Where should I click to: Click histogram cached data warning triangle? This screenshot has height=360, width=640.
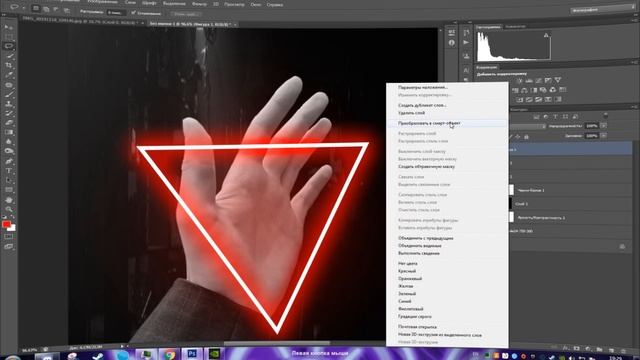click(546, 36)
